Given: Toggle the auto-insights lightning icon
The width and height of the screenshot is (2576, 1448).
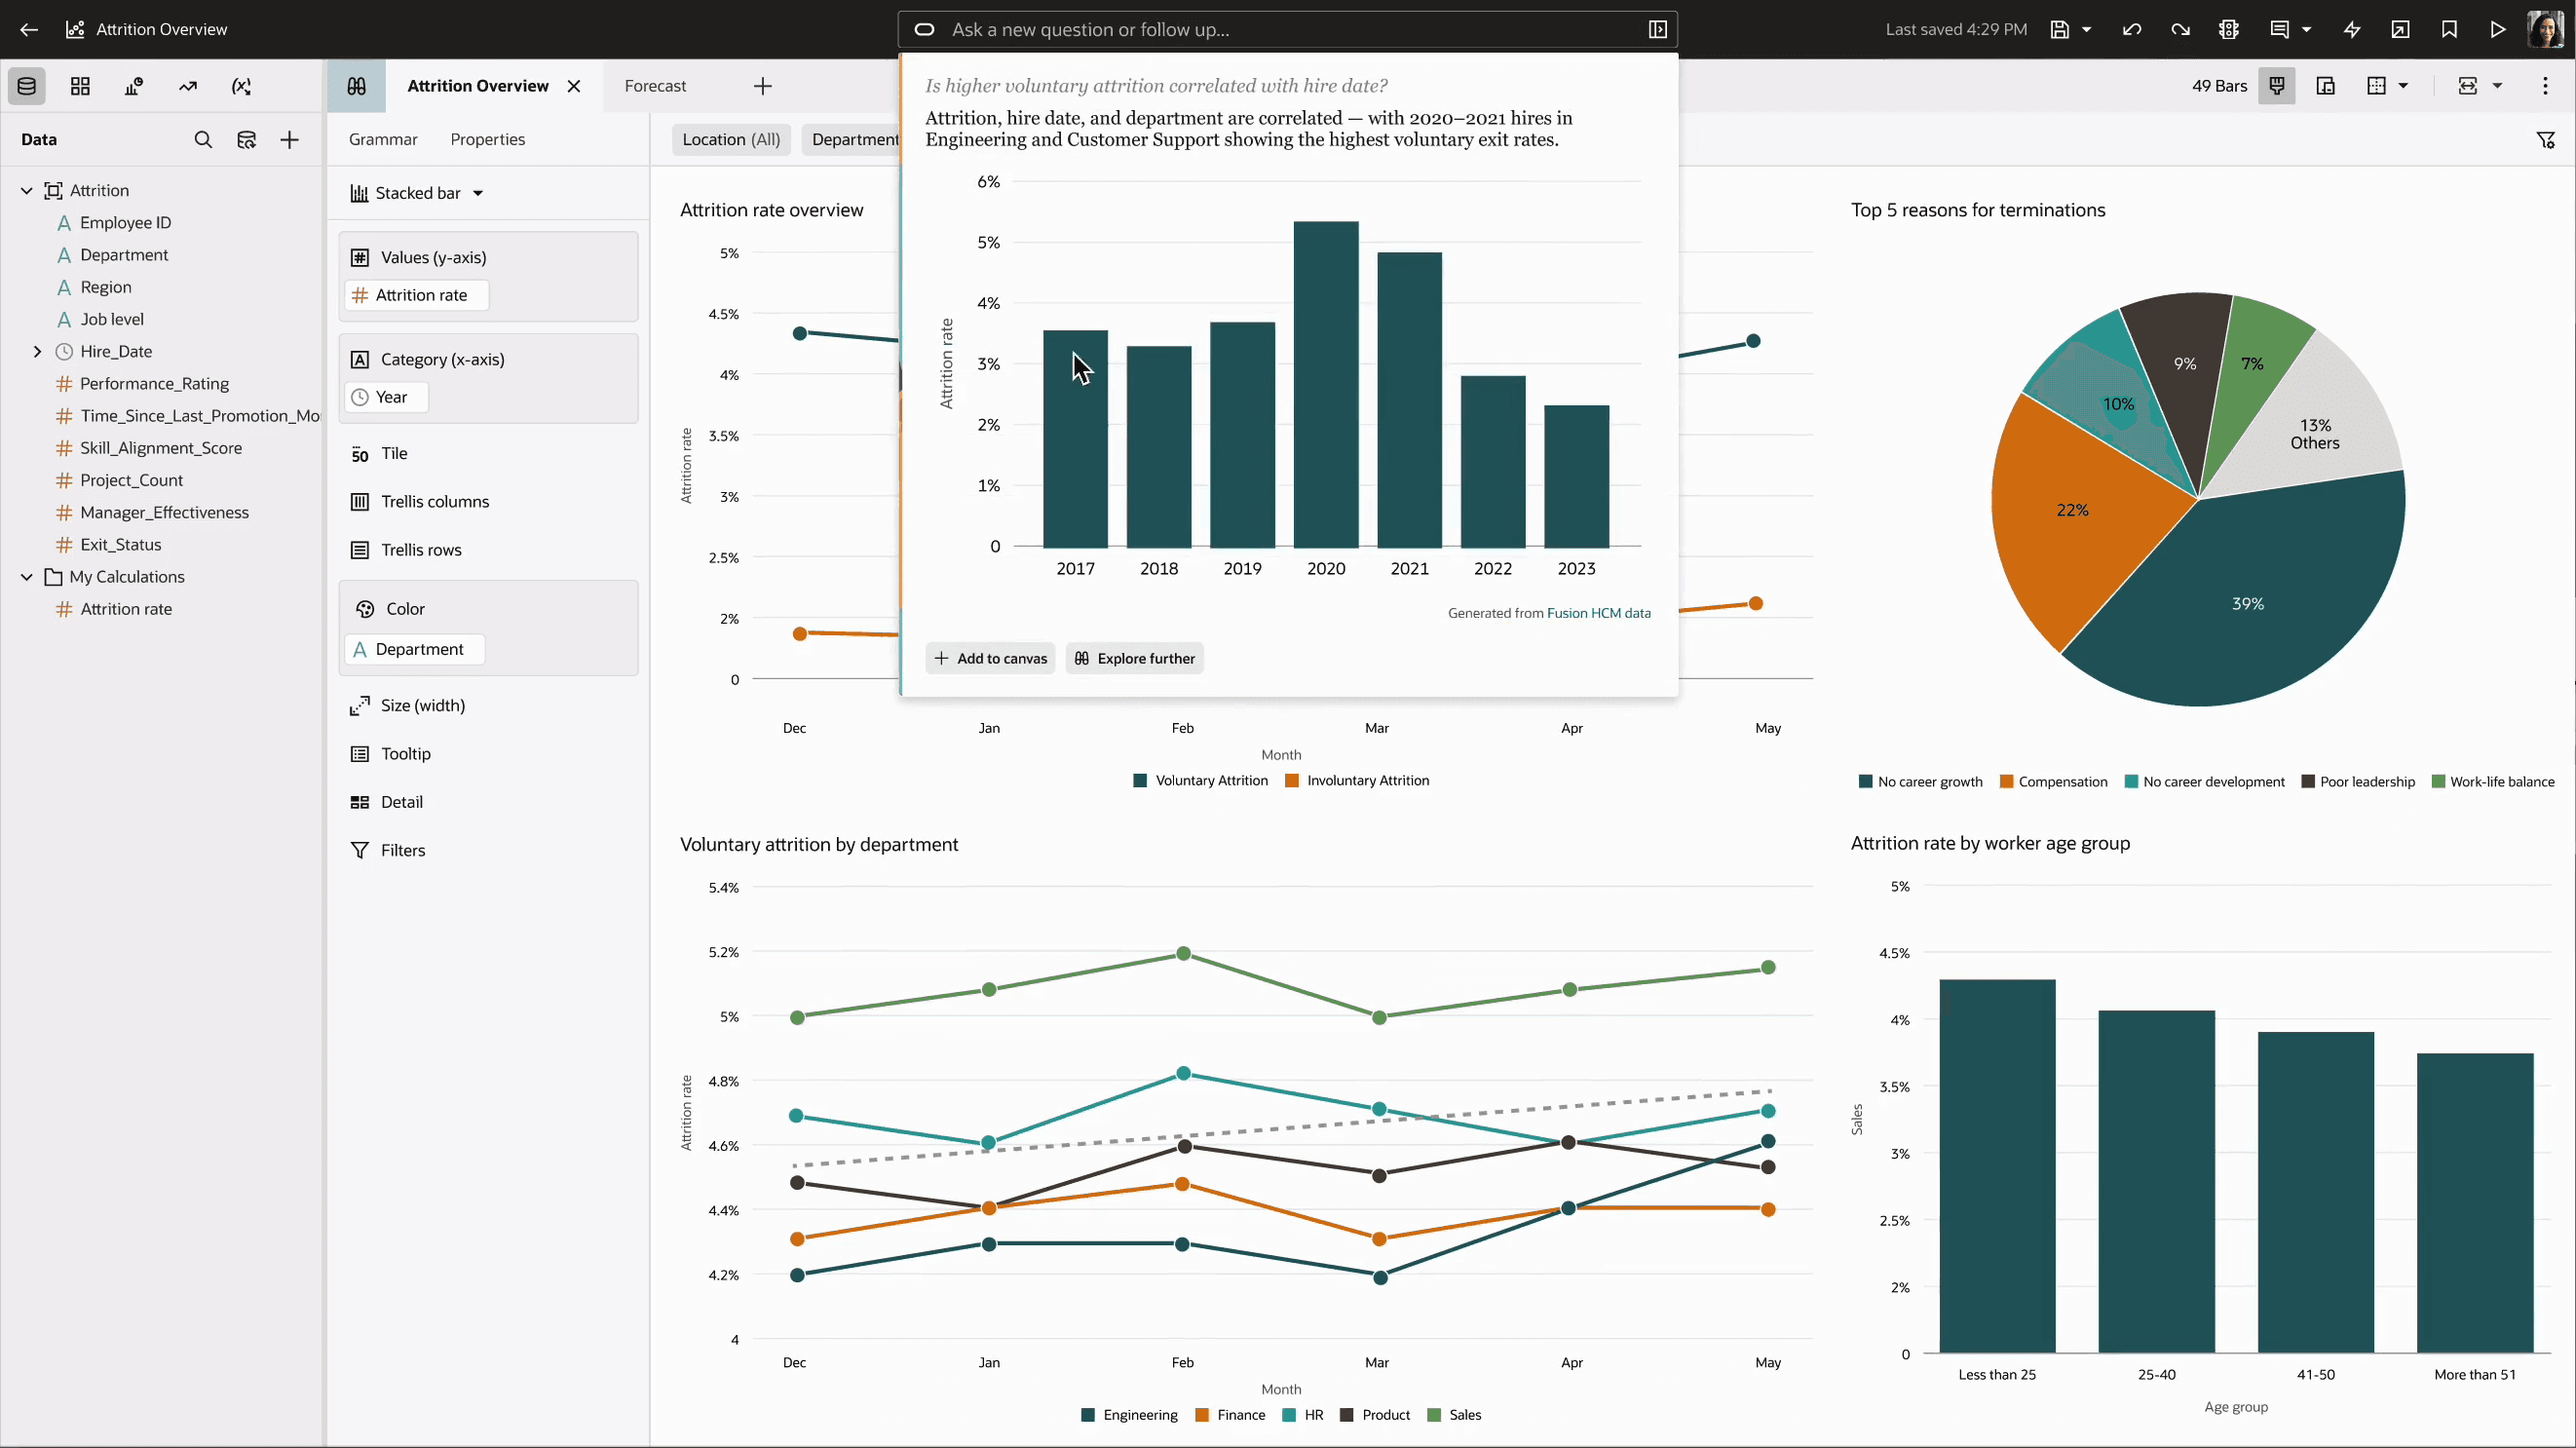Looking at the screenshot, I should [2352, 29].
